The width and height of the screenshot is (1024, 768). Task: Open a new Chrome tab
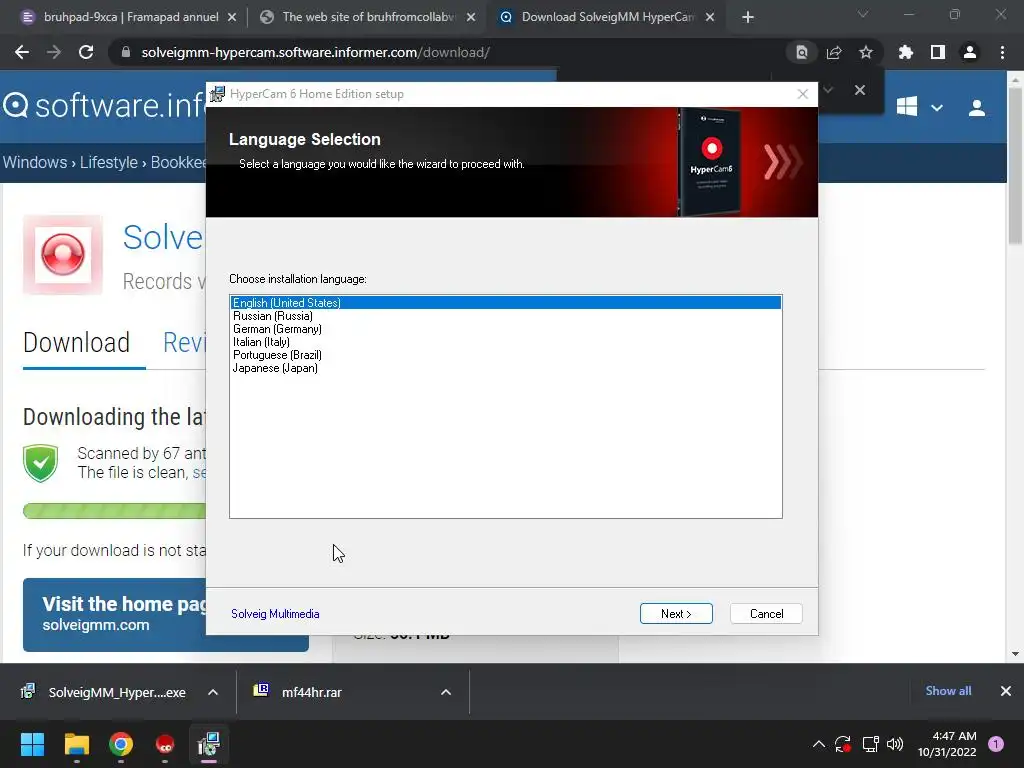748,18
